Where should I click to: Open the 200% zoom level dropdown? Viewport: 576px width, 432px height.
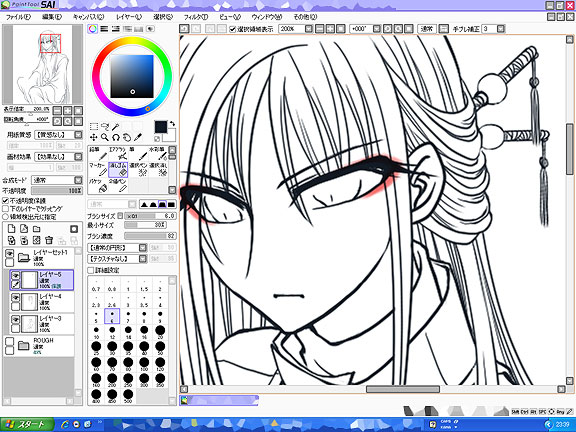(309, 28)
